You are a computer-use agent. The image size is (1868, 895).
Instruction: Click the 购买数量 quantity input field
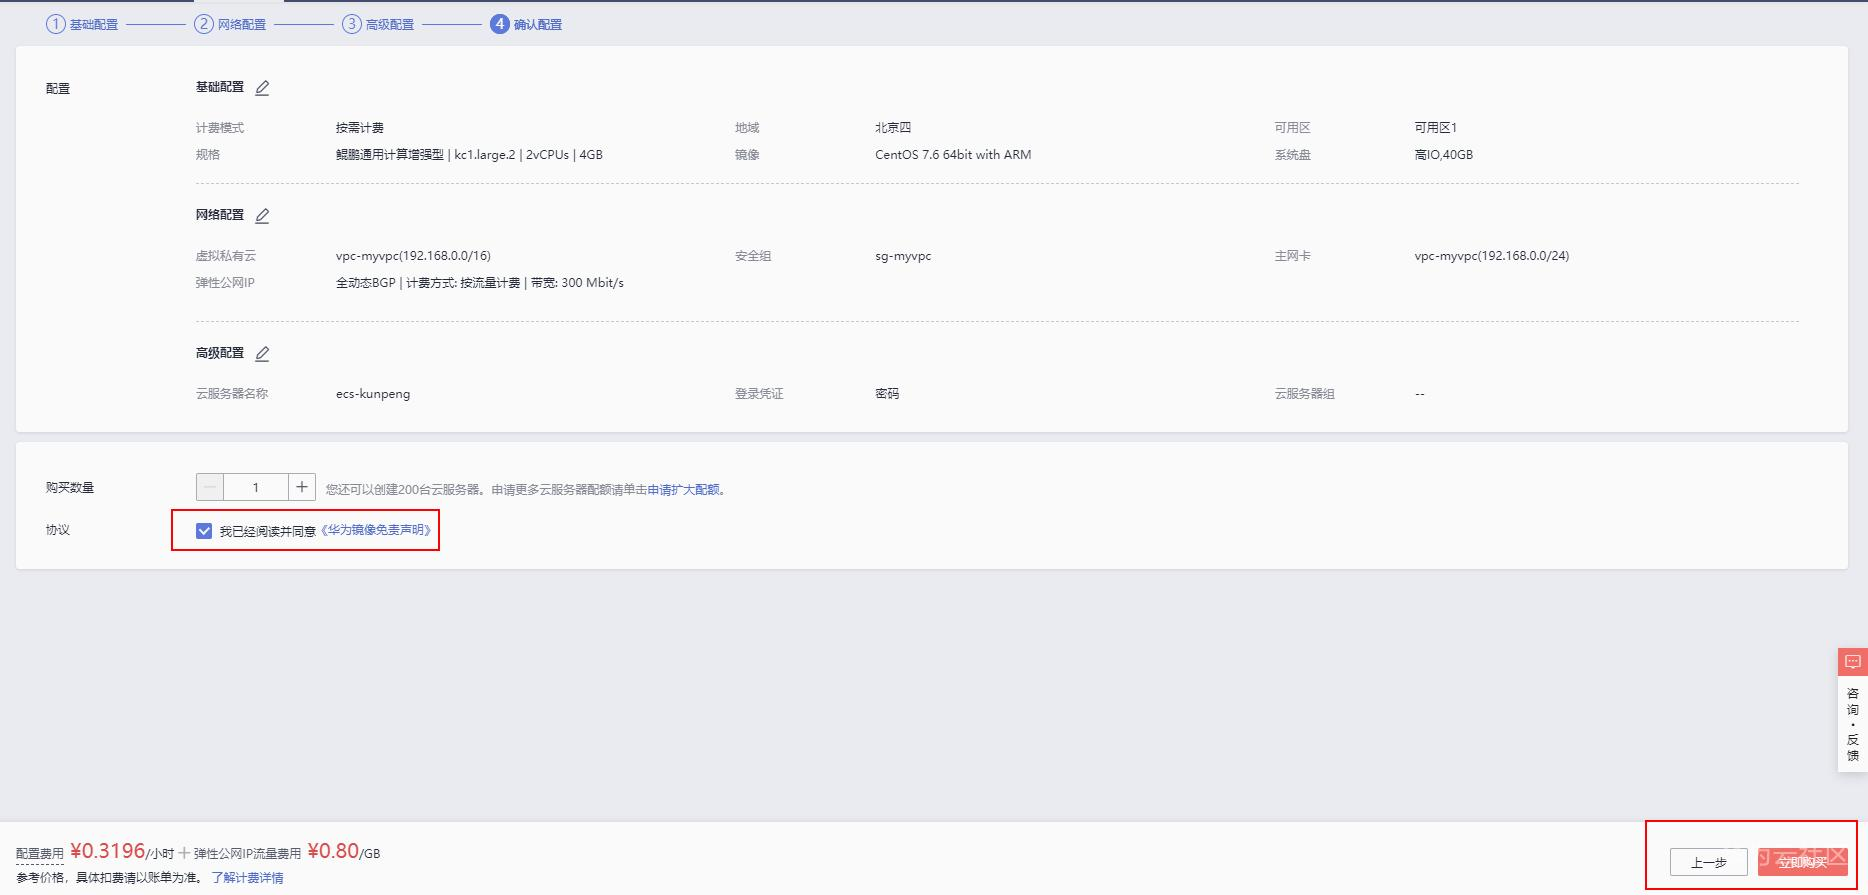(256, 487)
